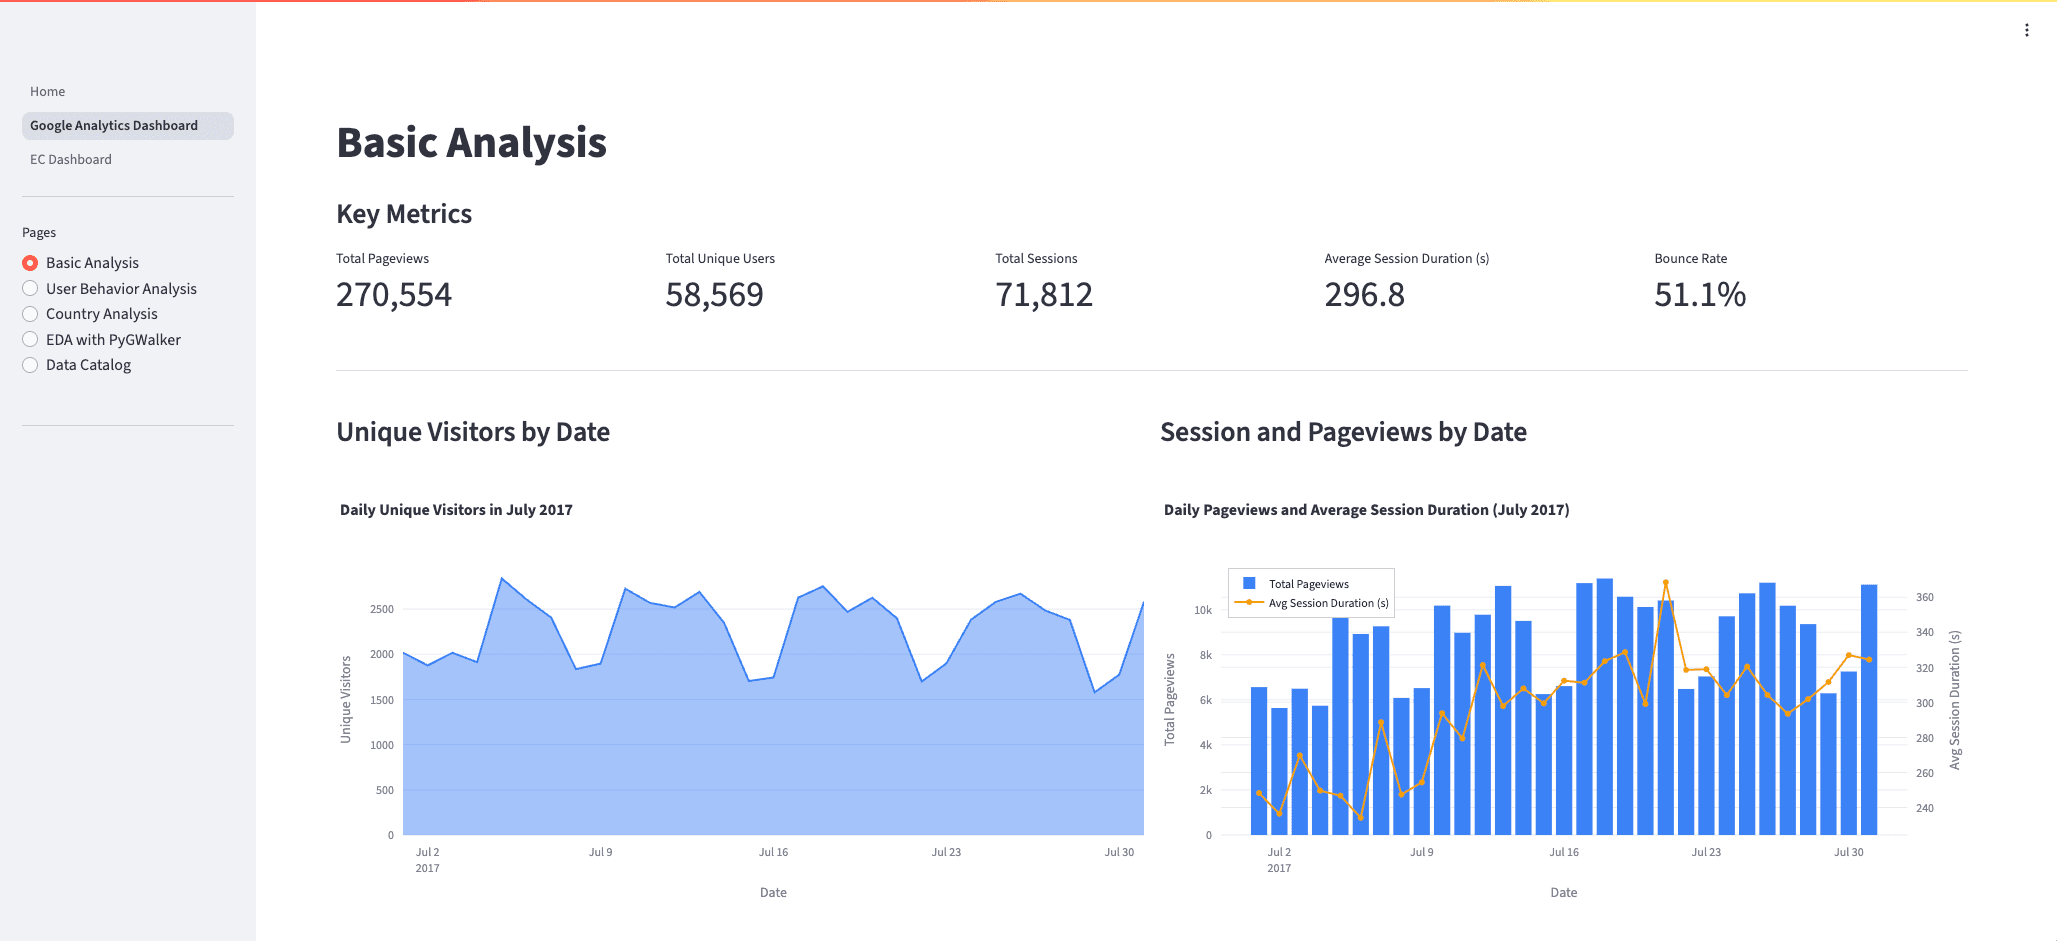Click Jul 16 tick on visitors chart
The image size is (2057, 941).
[773, 852]
